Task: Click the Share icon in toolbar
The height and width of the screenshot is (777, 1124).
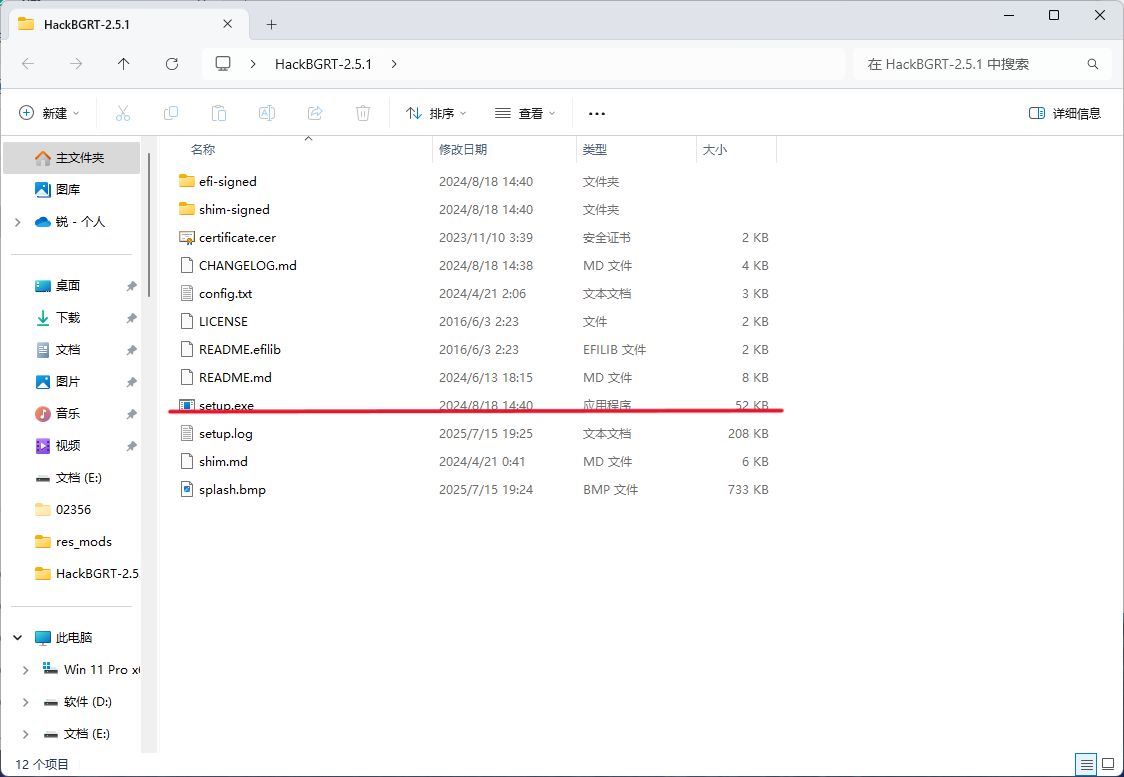Action: click(x=315, y=113)
